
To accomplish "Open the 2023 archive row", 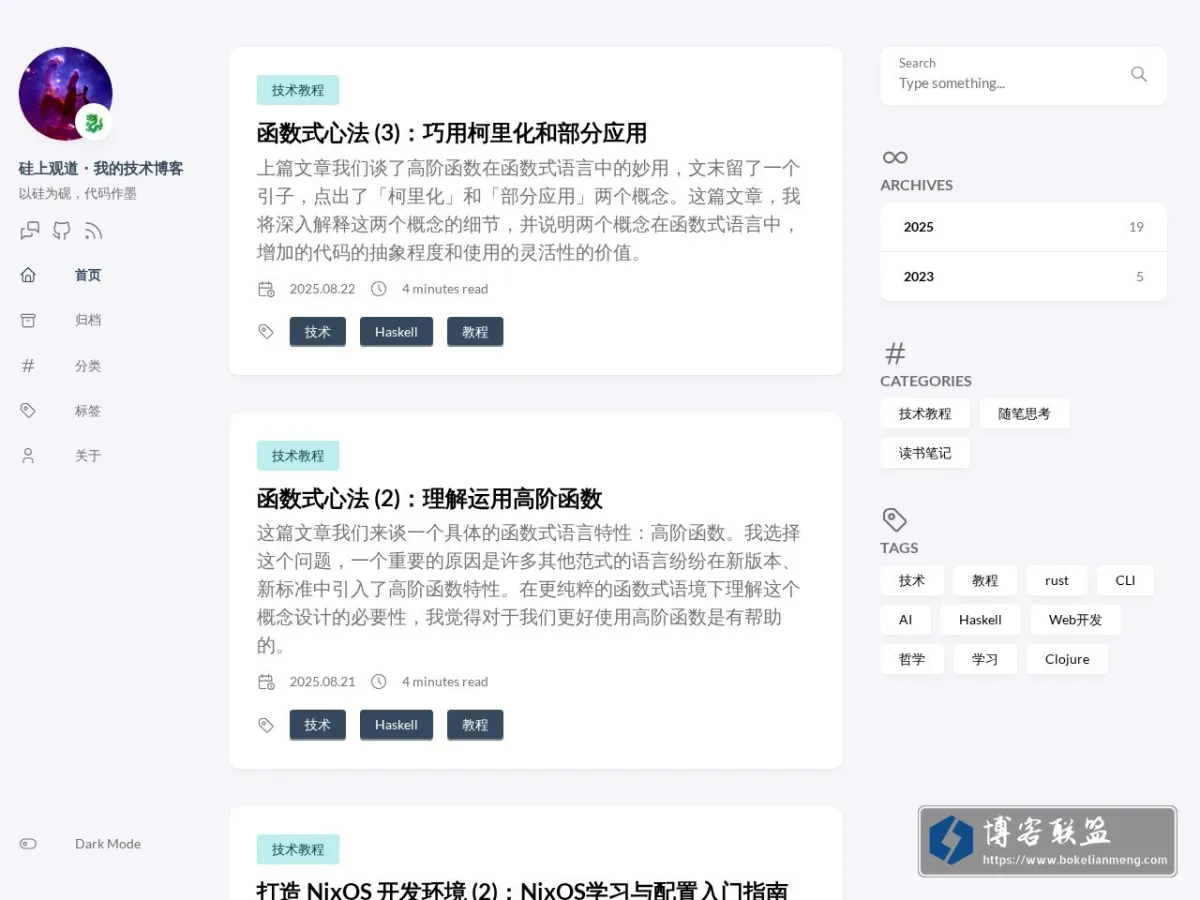I will pyautogui.click(x=1023, y=277).
